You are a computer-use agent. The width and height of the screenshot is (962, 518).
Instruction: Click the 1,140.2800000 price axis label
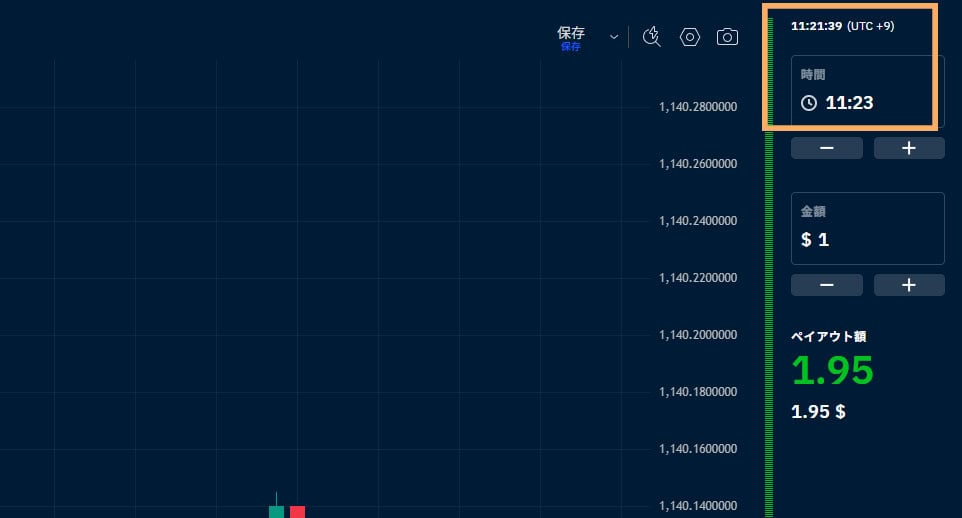(698, 107)
